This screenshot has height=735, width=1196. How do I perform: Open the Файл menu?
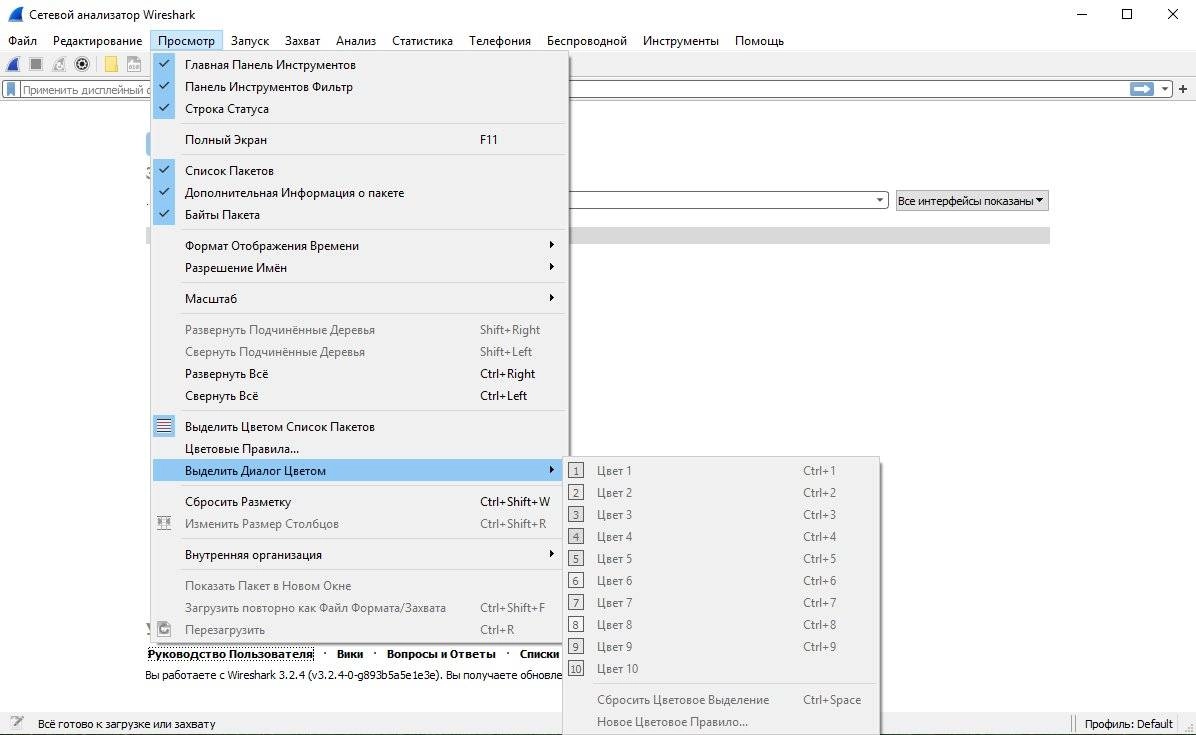click(x=22, y=40)
